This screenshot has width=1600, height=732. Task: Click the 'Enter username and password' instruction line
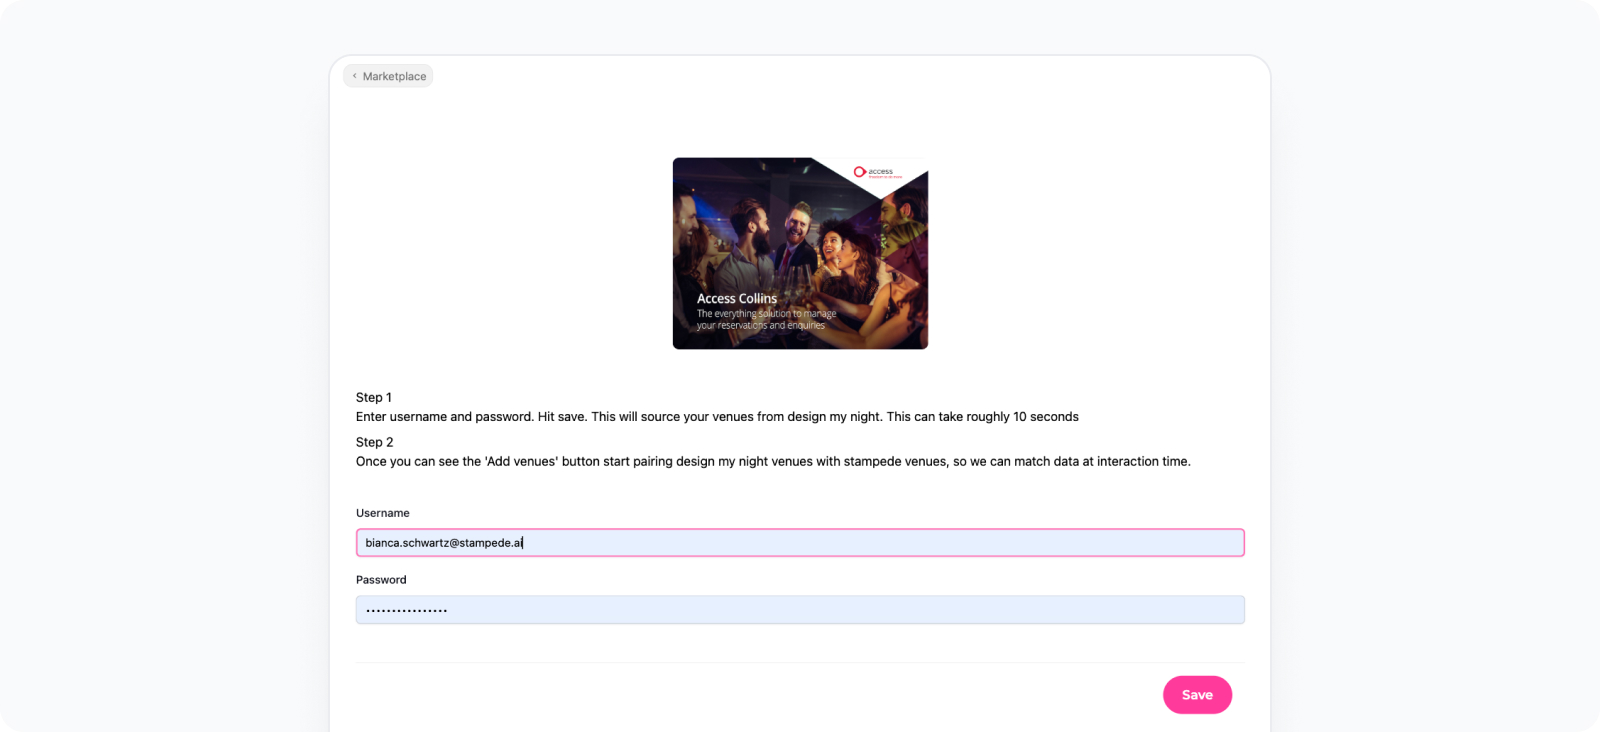pyautogui.click(x=717, y=417)
